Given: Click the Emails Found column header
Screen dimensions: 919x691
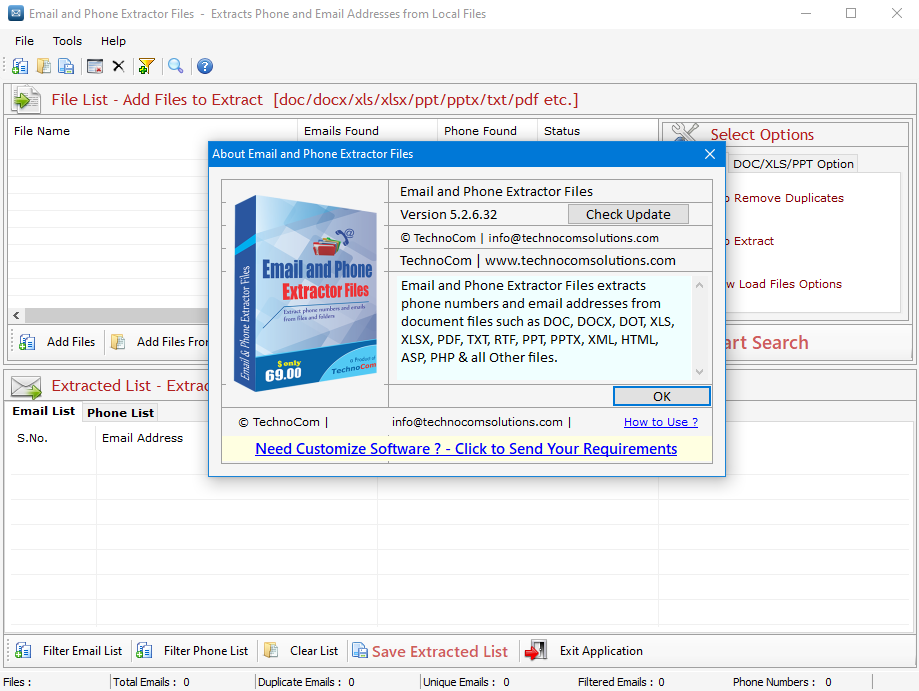Looking at the screenshot, I should click(x=368, y=131).
